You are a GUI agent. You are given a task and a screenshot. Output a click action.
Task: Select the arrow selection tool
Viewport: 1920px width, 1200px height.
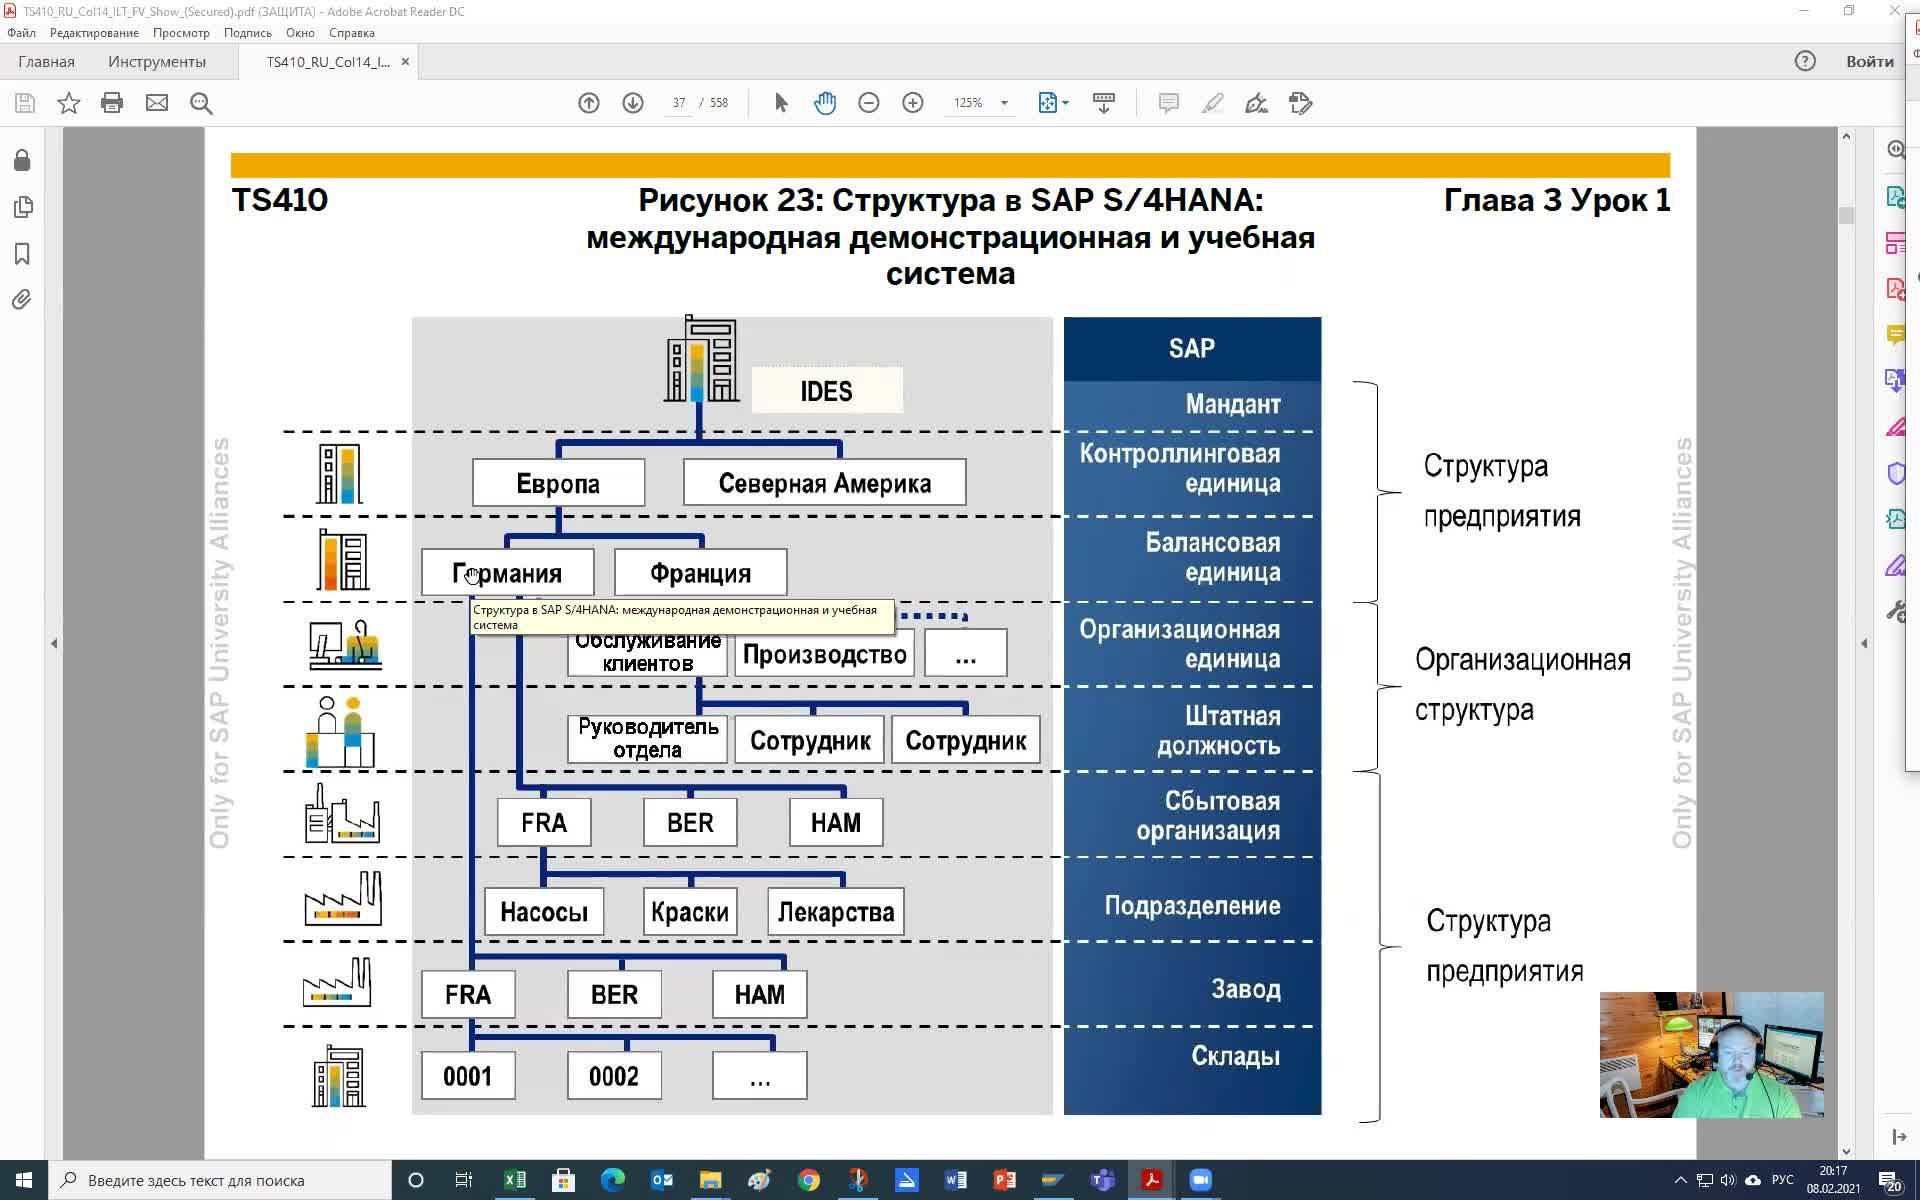point(781,103)
